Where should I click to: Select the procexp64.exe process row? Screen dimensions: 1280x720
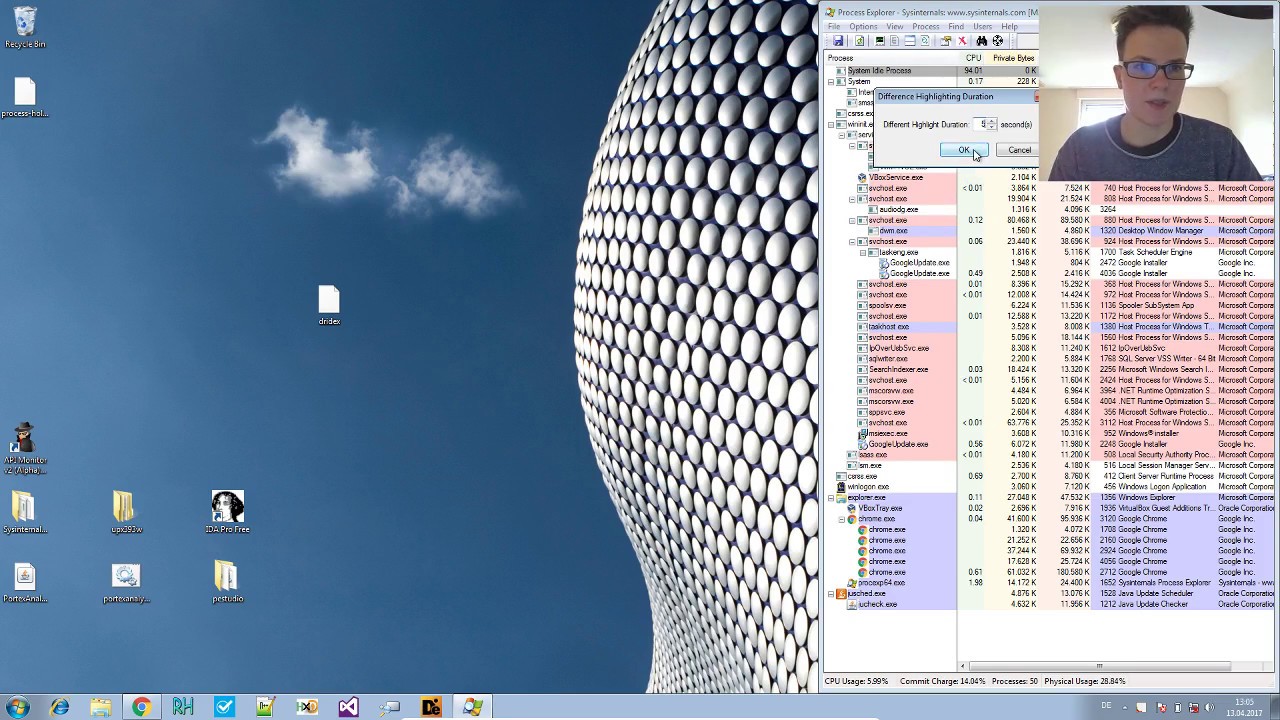click(1050, 583)
